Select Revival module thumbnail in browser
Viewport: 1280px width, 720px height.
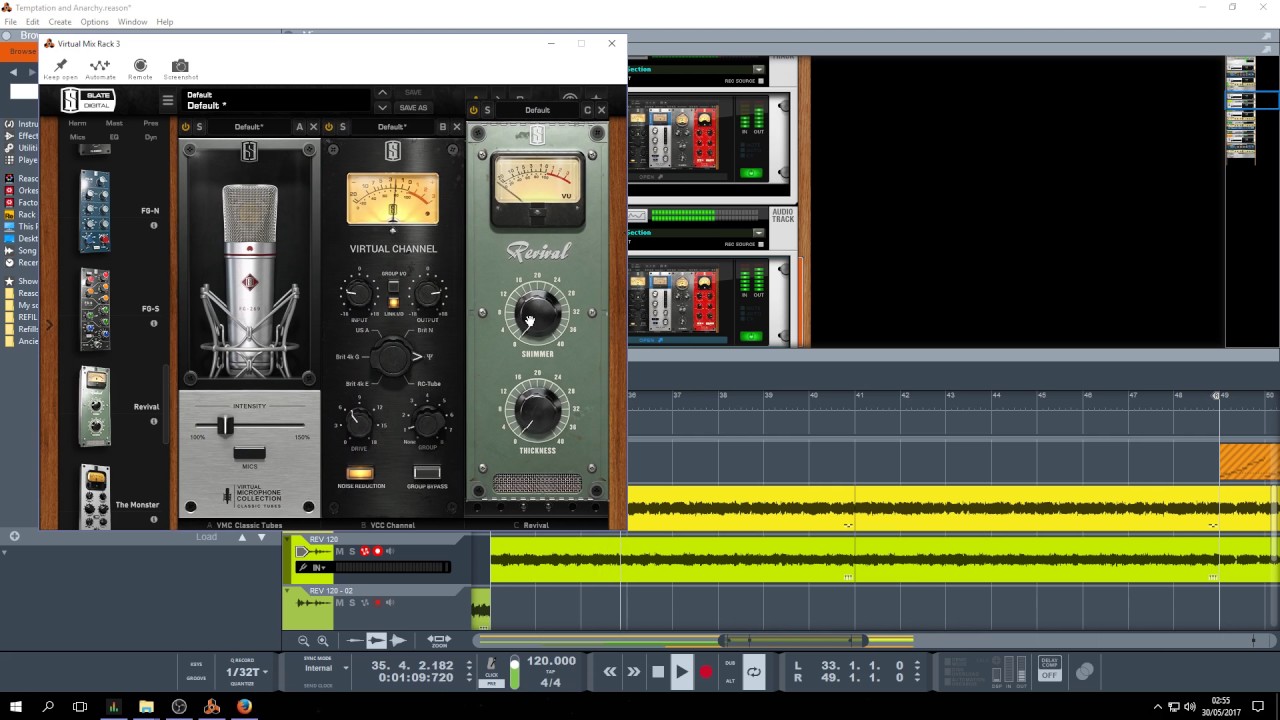(x=95, y=406)
